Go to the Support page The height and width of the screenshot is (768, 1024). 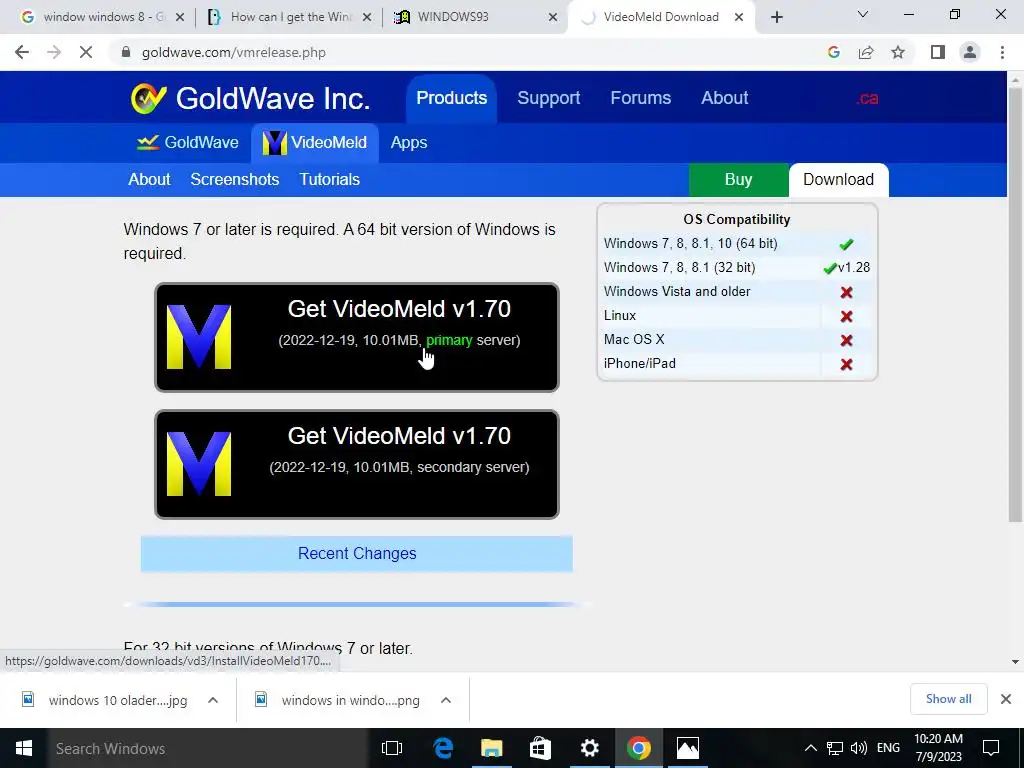549,98
